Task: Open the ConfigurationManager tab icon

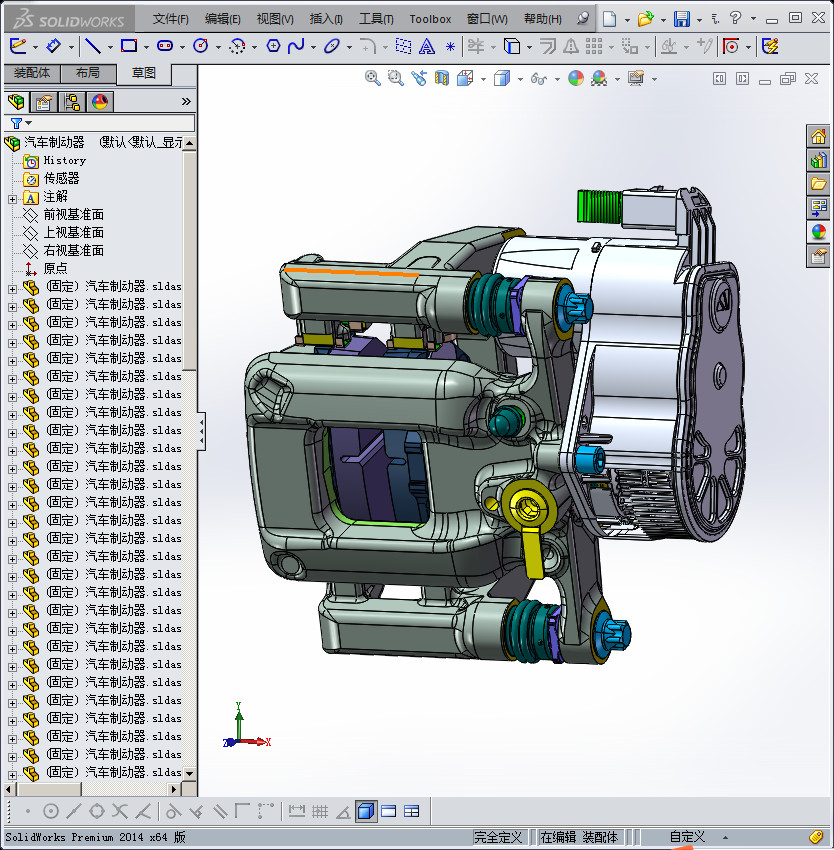Action: [x=72, y=101]
